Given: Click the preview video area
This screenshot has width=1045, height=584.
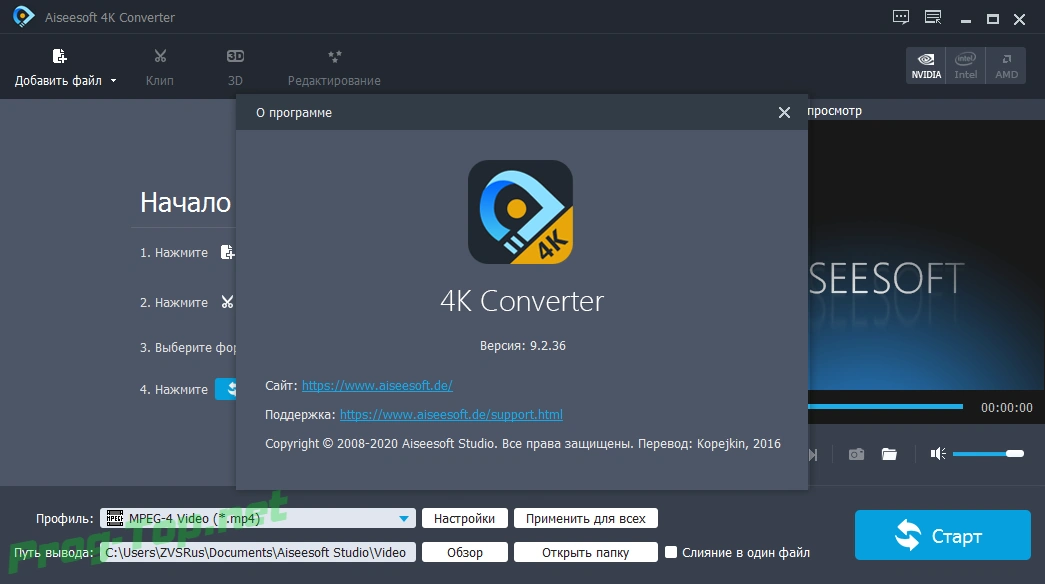Looking at the screenshot, I should (x=926, y=255).
